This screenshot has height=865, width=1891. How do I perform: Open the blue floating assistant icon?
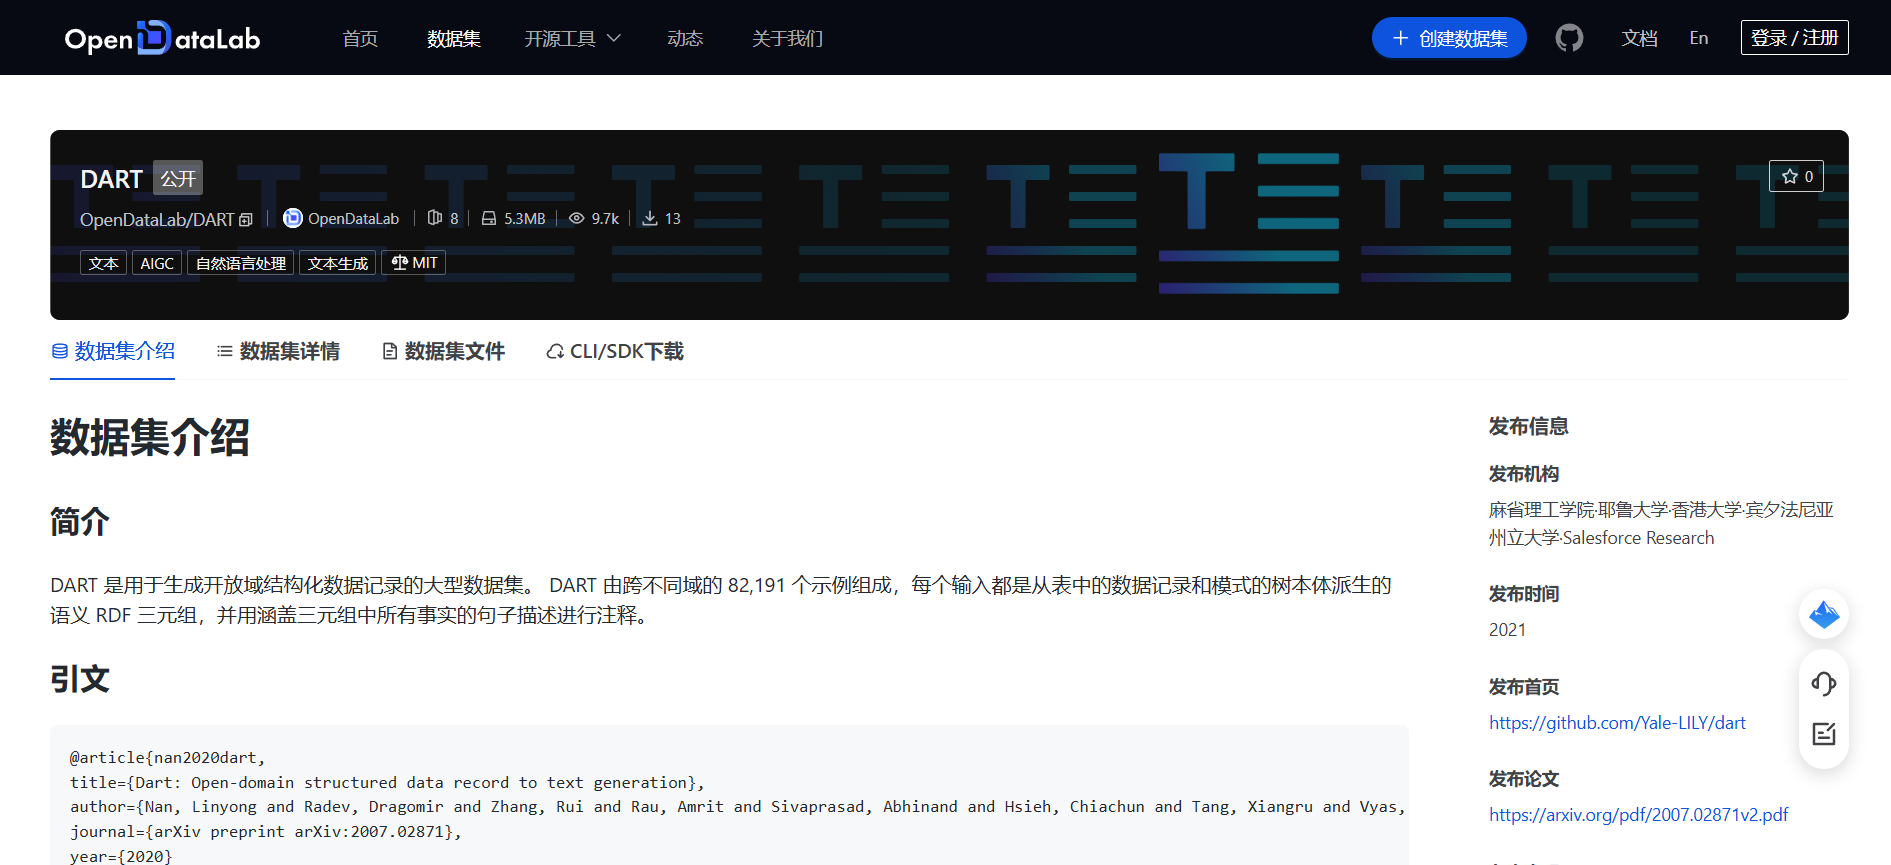point(1824,614)
